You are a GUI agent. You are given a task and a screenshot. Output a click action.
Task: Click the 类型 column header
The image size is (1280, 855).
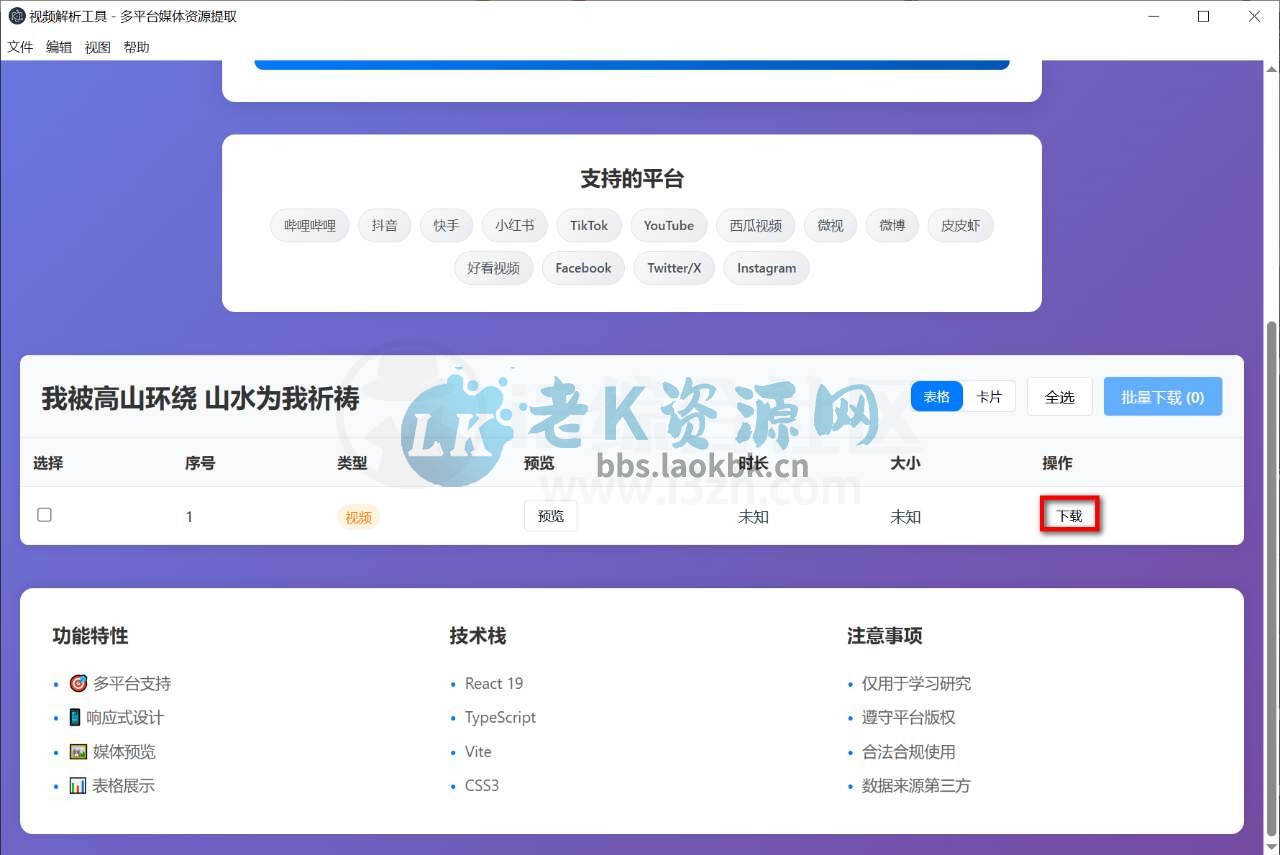click(x=352, y=463)
